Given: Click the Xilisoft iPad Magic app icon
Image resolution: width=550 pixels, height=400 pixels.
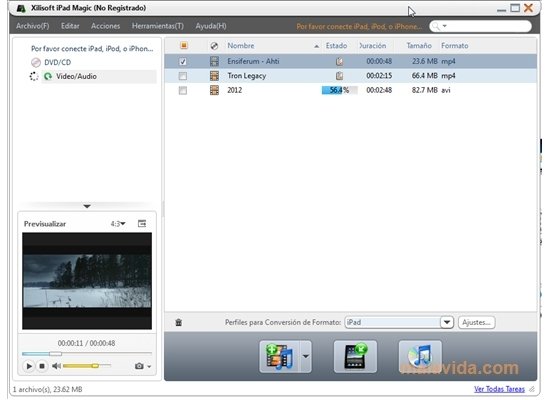Looking at the screenshot, I should coord(21,8).
